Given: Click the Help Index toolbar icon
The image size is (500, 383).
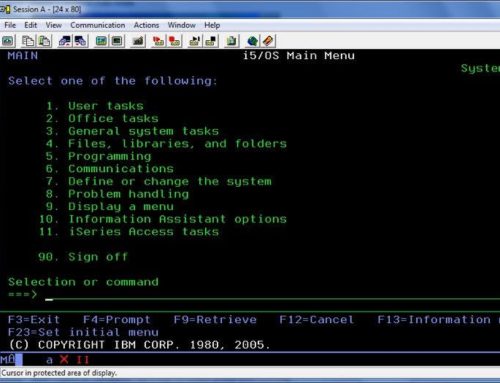Looking at the screenshot, I should pyautogui.click(x=268, y=41).
